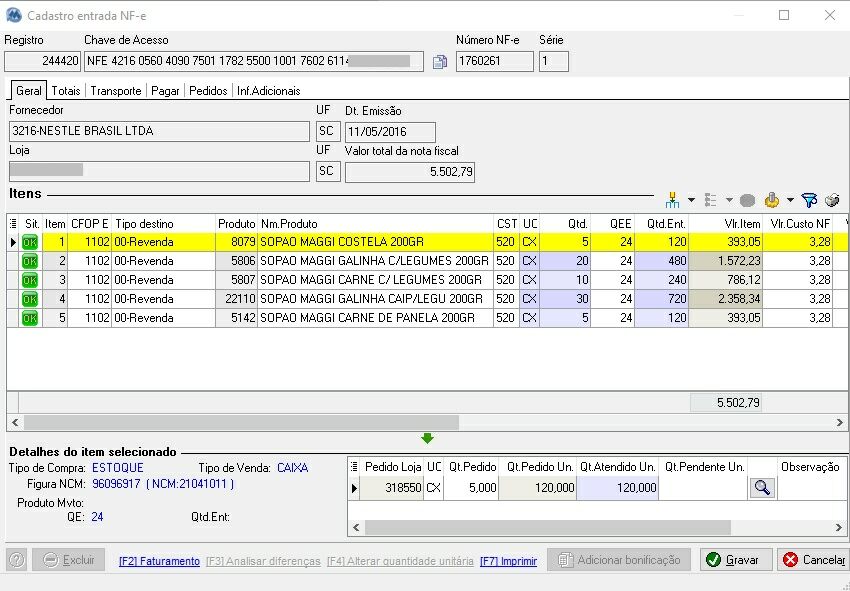Click the Chave de Acesso field
This screenshot has height=591, width=850.
coord(254,61)
